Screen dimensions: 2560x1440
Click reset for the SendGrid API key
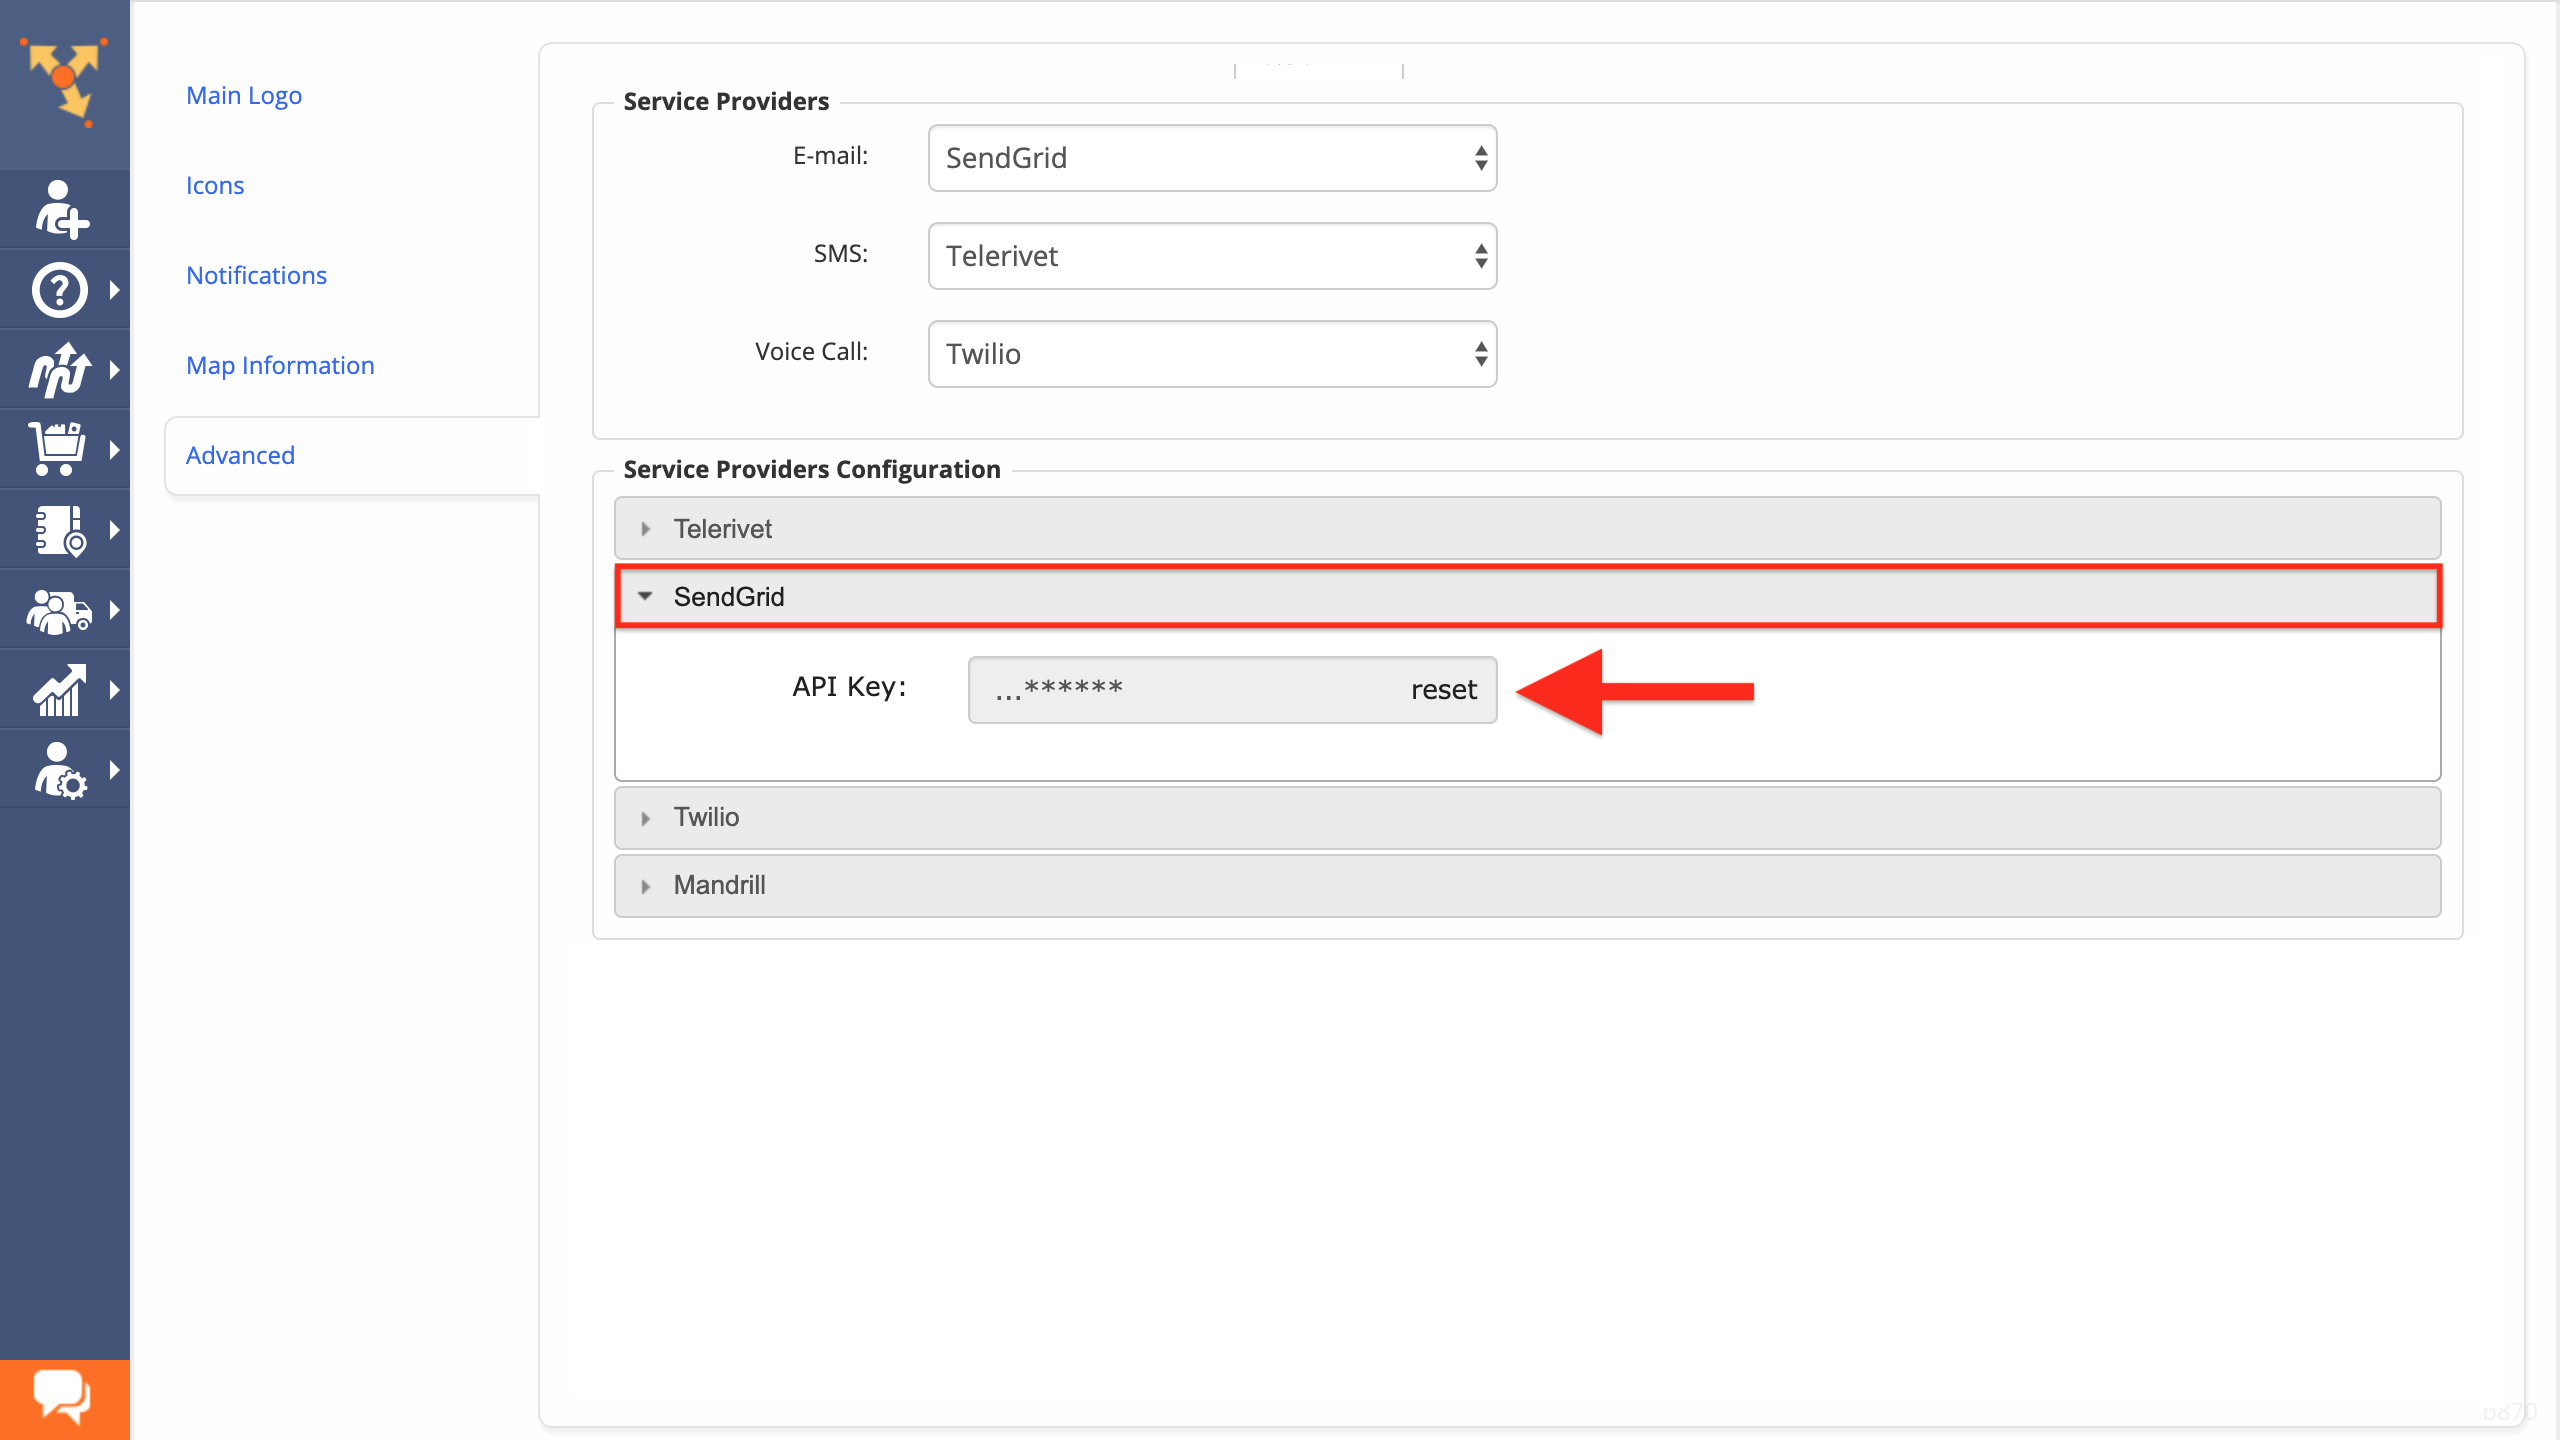tap(1443, 690)
